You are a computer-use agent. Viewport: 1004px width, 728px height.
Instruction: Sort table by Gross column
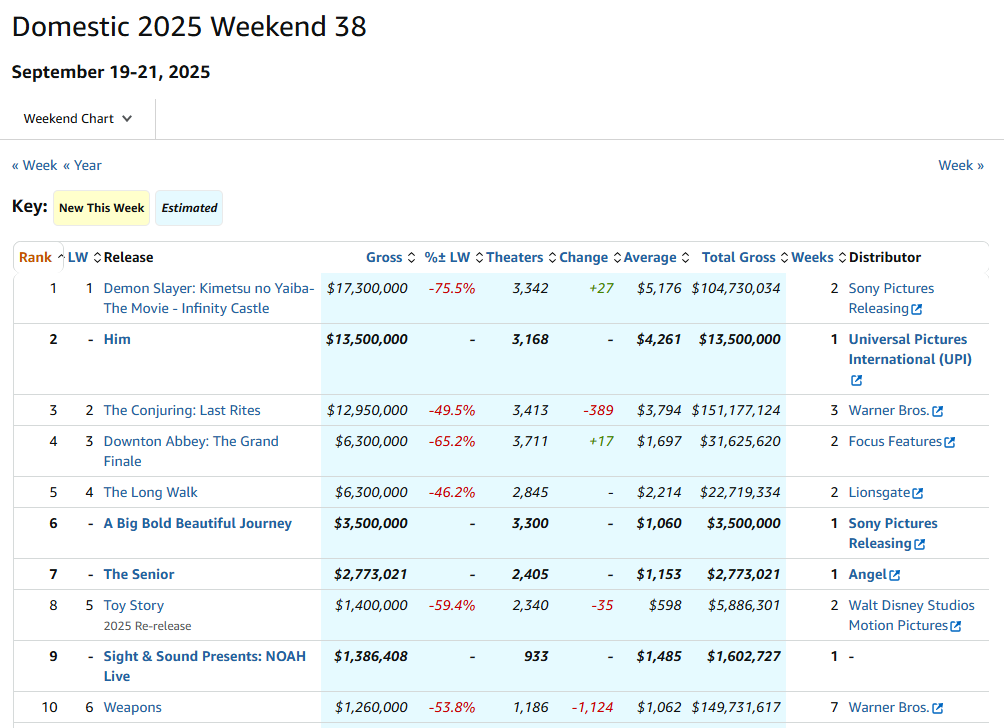tap(391, 257)
